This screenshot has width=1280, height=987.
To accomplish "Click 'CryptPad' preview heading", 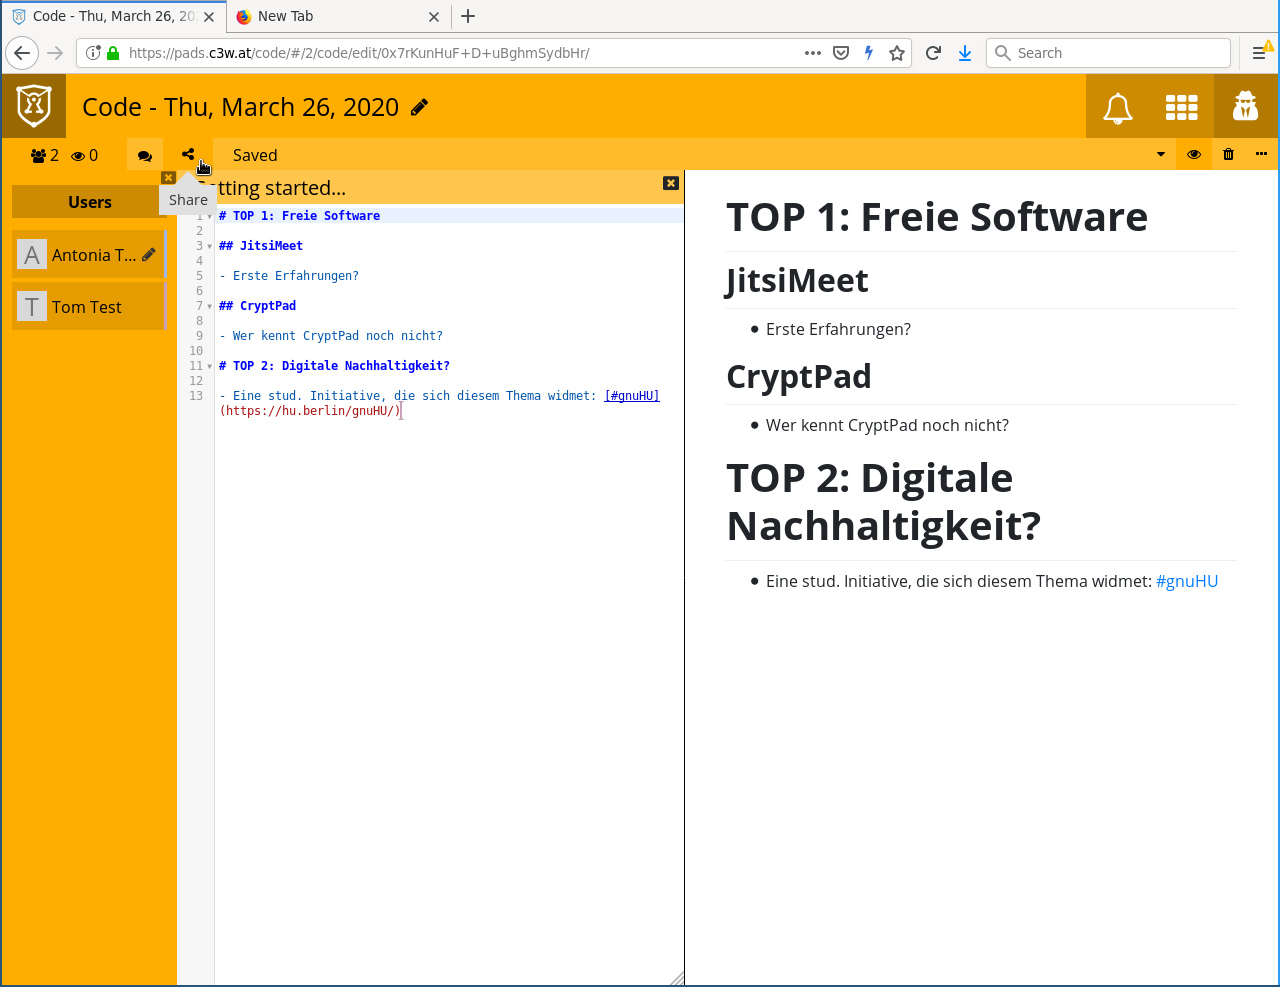I will coord(799,377).
